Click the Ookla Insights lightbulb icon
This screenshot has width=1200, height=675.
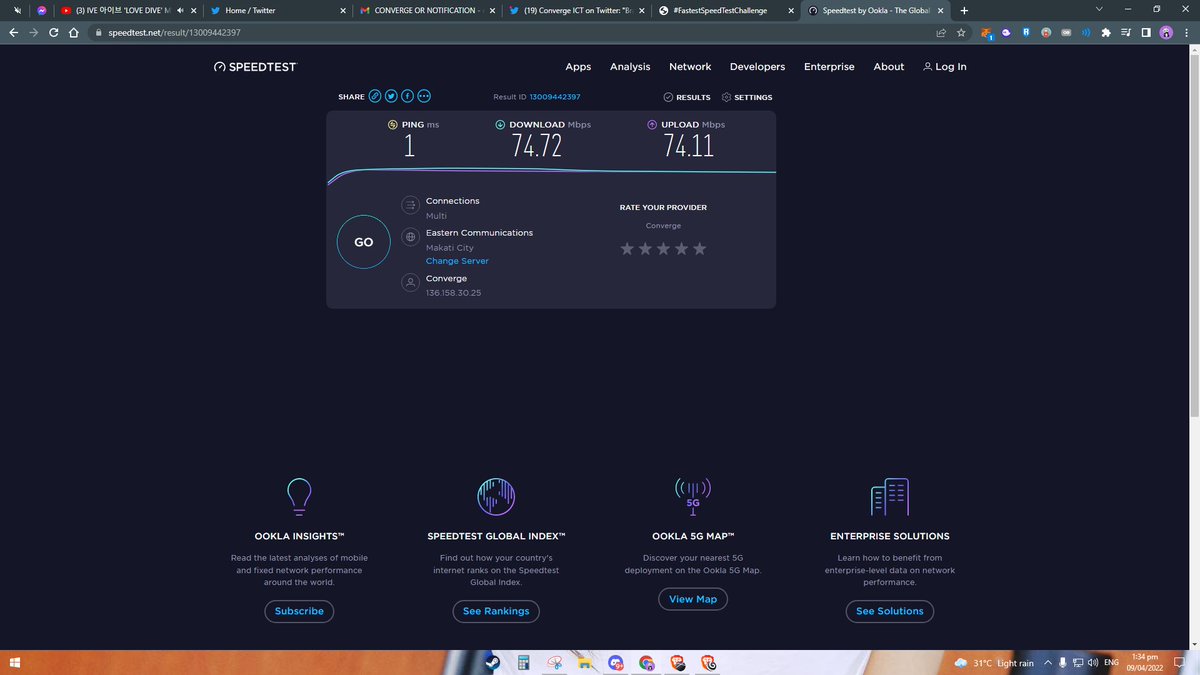[299, 496]
